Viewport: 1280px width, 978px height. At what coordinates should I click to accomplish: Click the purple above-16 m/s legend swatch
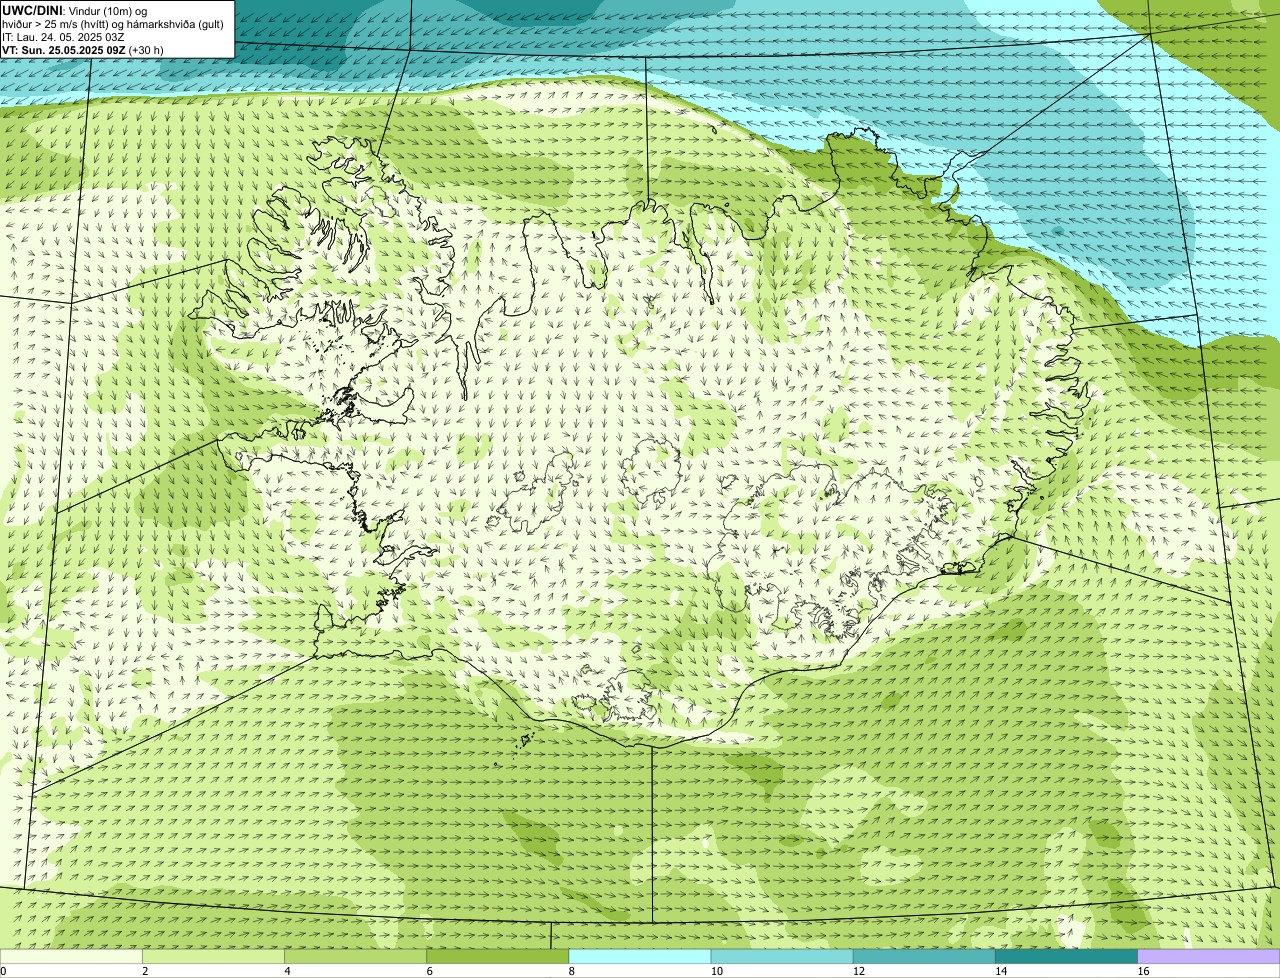click(1209, 956)
